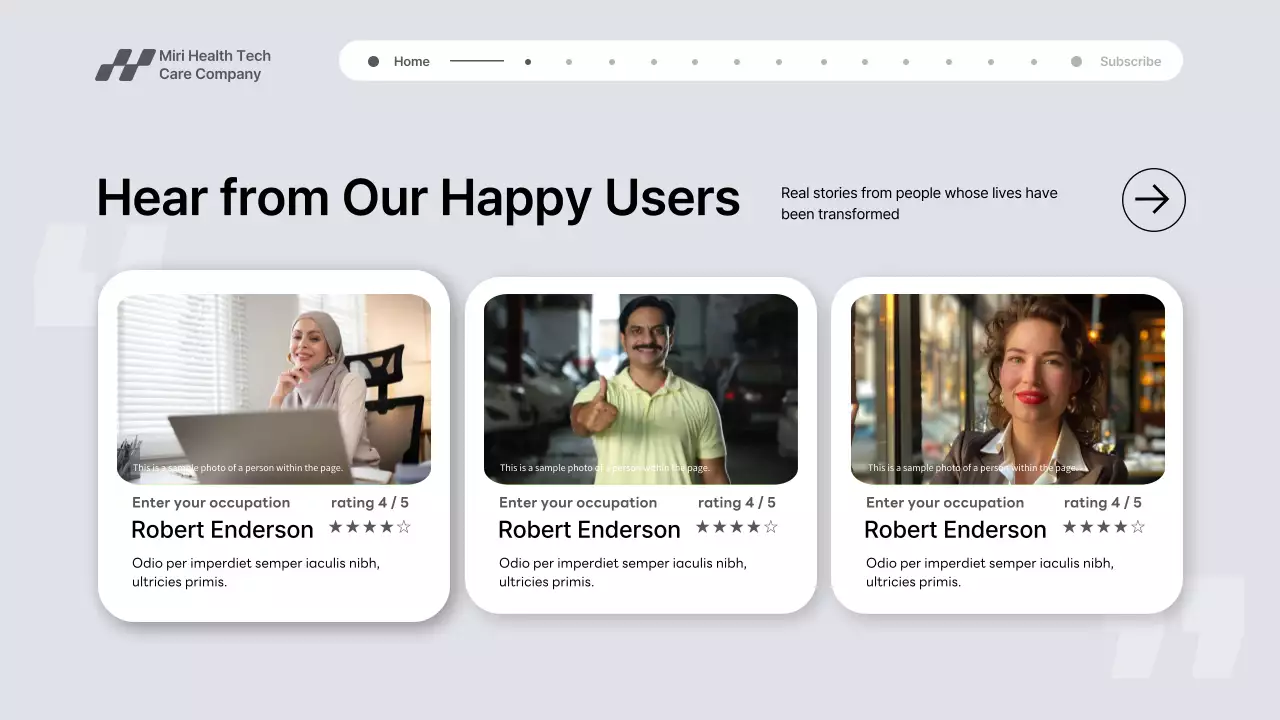The image size is (1280, 720).
Task: Select the larger Subscribe navigation dot
Action: pos(1075,61)
